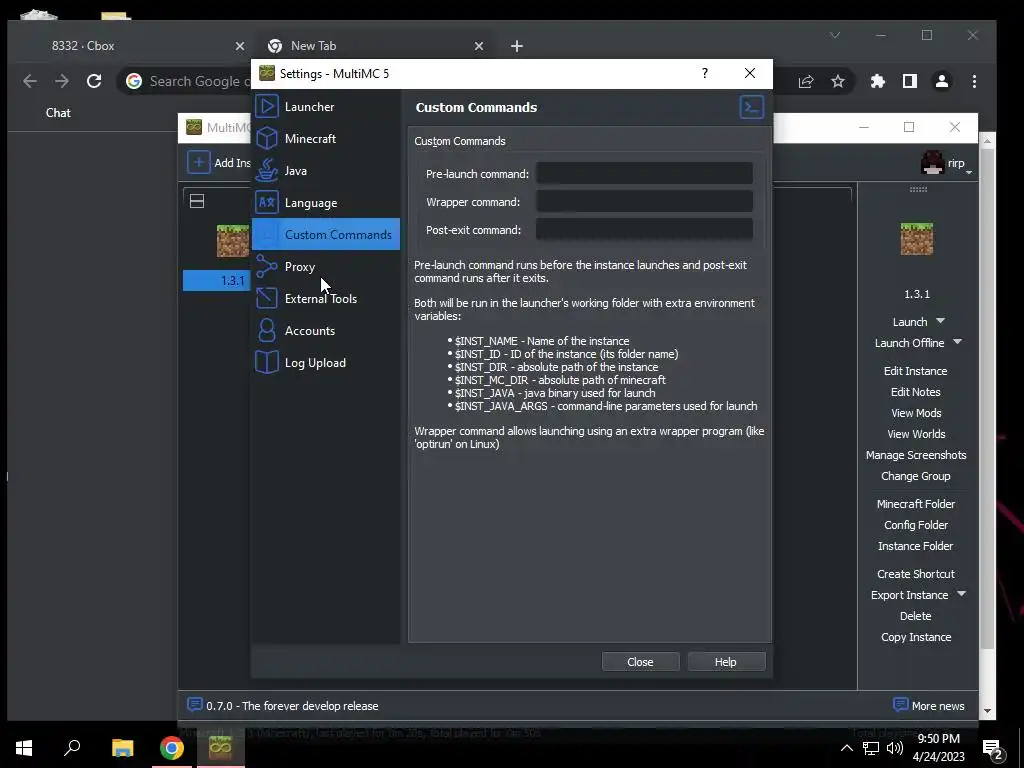Click the volume icon in system tray
1024x768 pixels.
(x=895, y=748)
